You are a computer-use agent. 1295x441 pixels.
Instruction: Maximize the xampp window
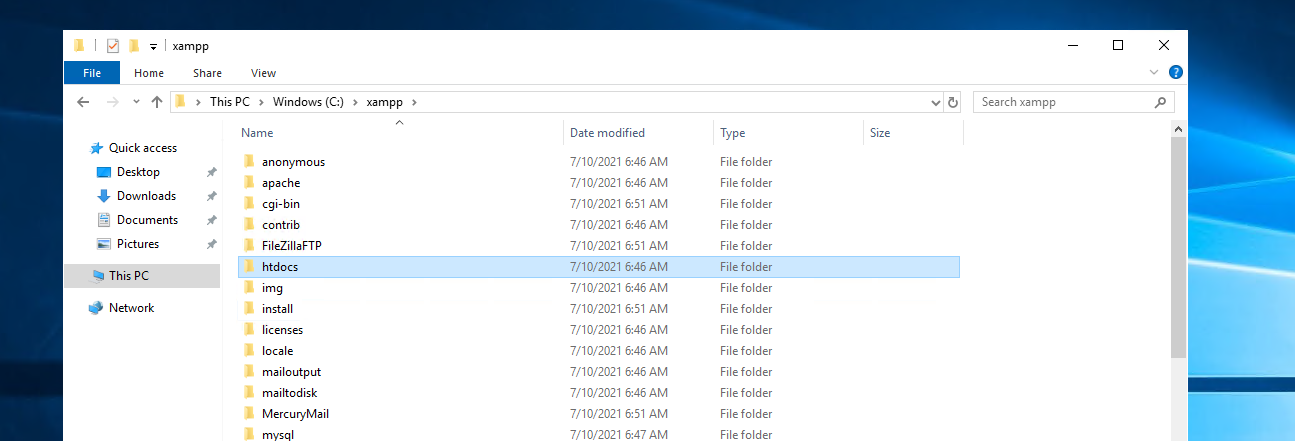(1118, 45)
